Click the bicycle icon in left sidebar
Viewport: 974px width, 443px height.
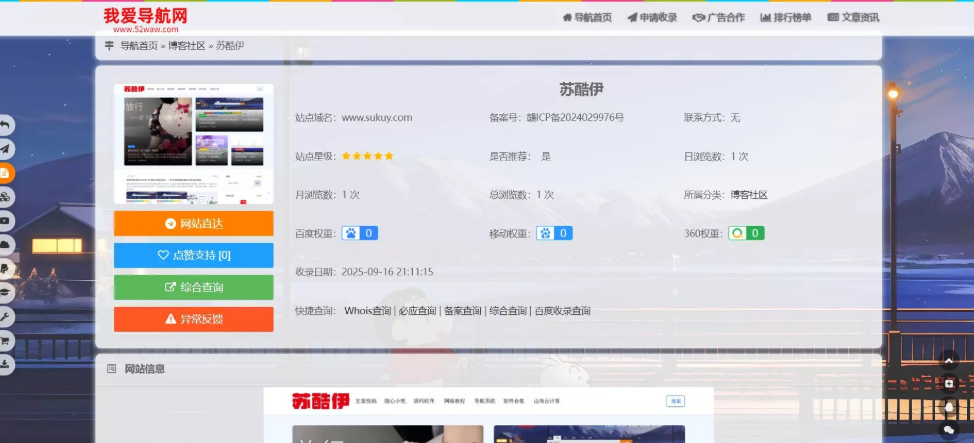coord(5,197)
